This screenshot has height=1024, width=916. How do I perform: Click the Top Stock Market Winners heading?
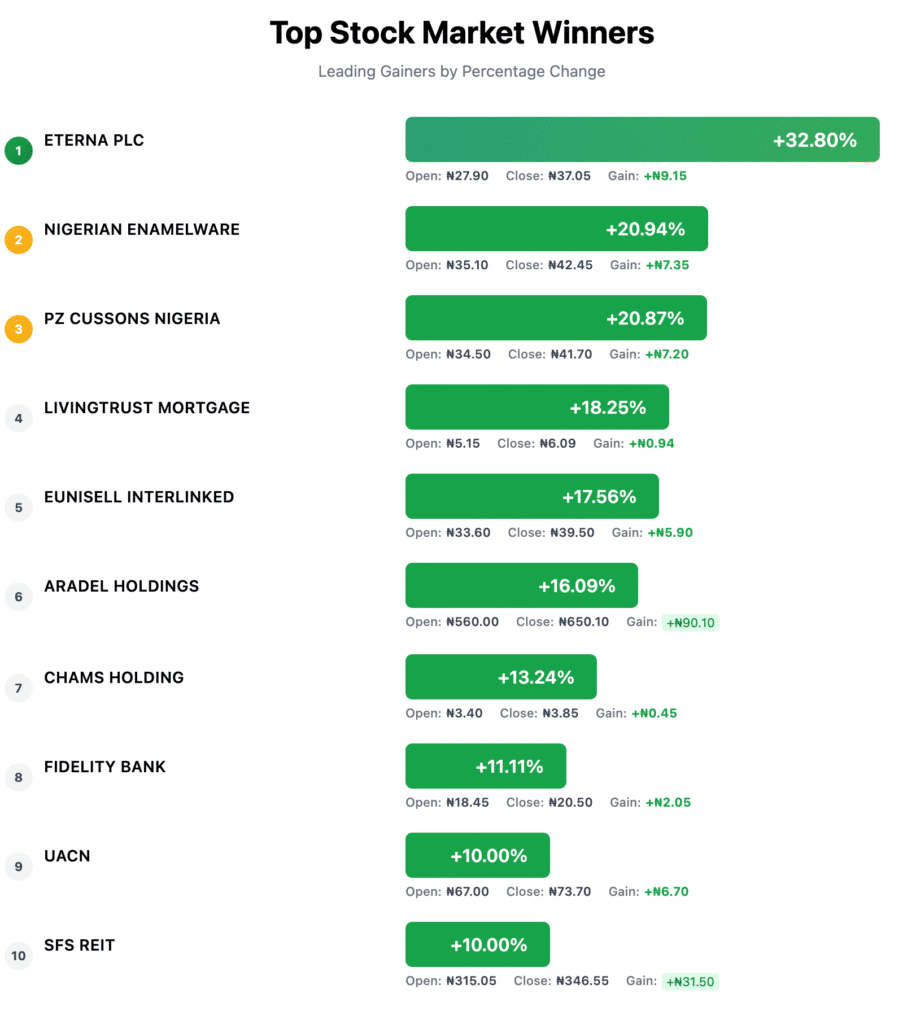pyautogui.click(x=462, y=33)
